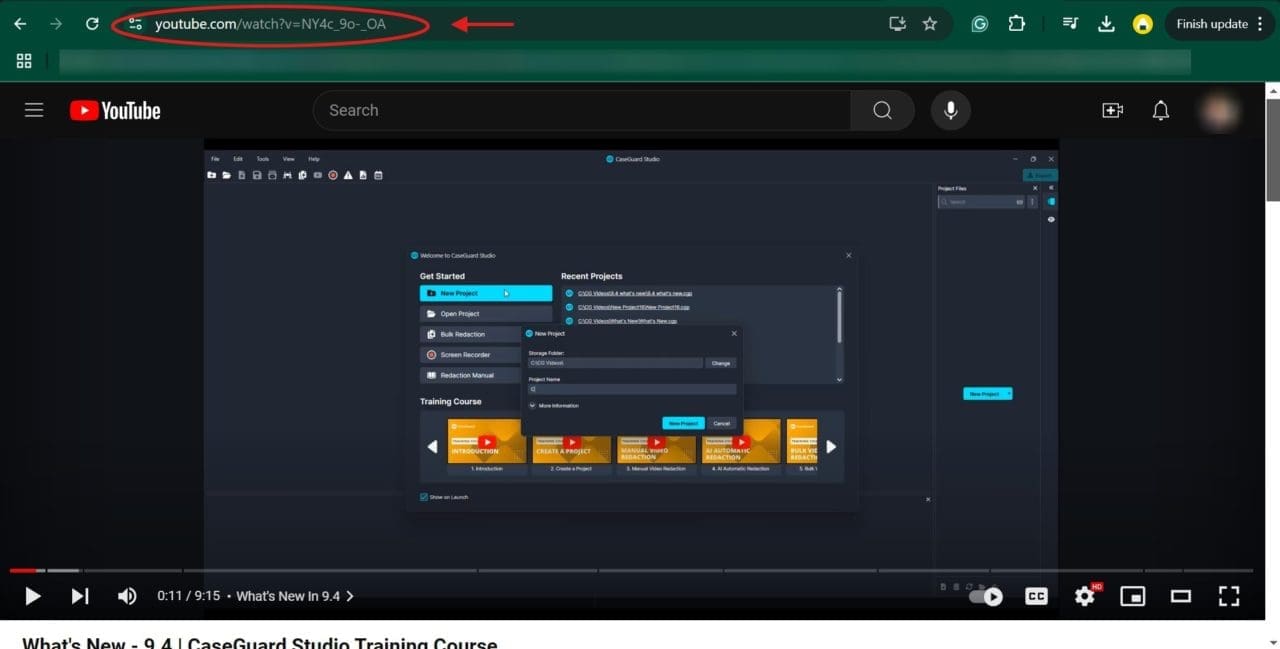Open the Create video icon
Image resolution: width=1280 pixels, height=649 pixels.
point(1112,111)
